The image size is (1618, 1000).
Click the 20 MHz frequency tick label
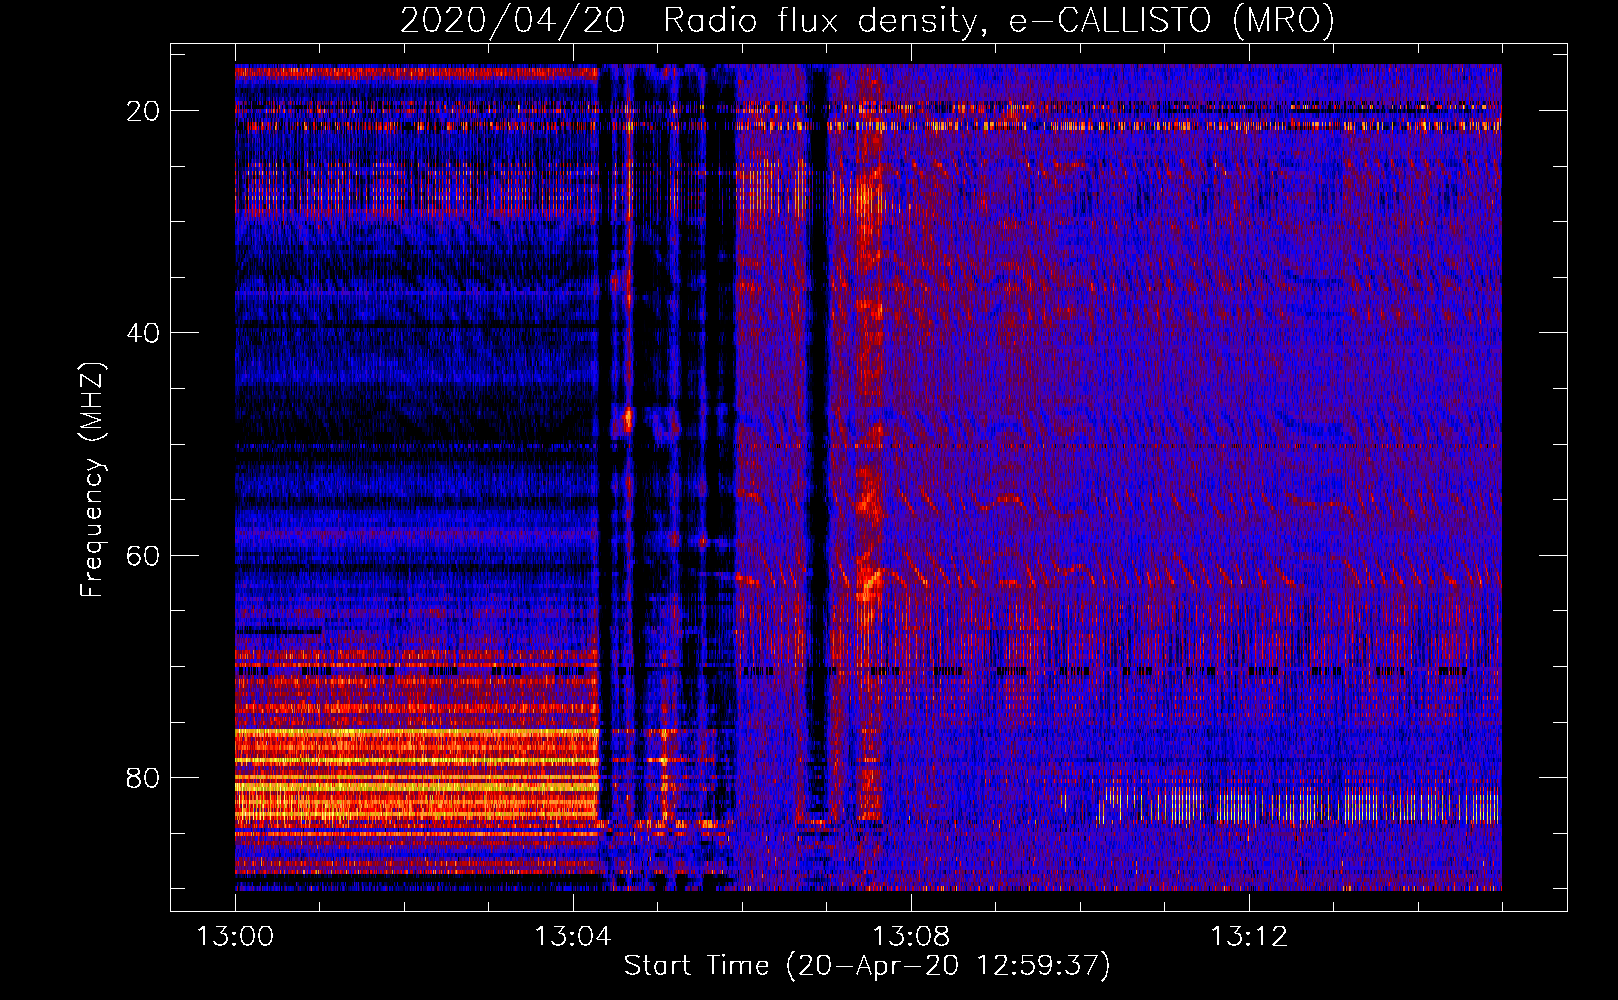(143, 111)
